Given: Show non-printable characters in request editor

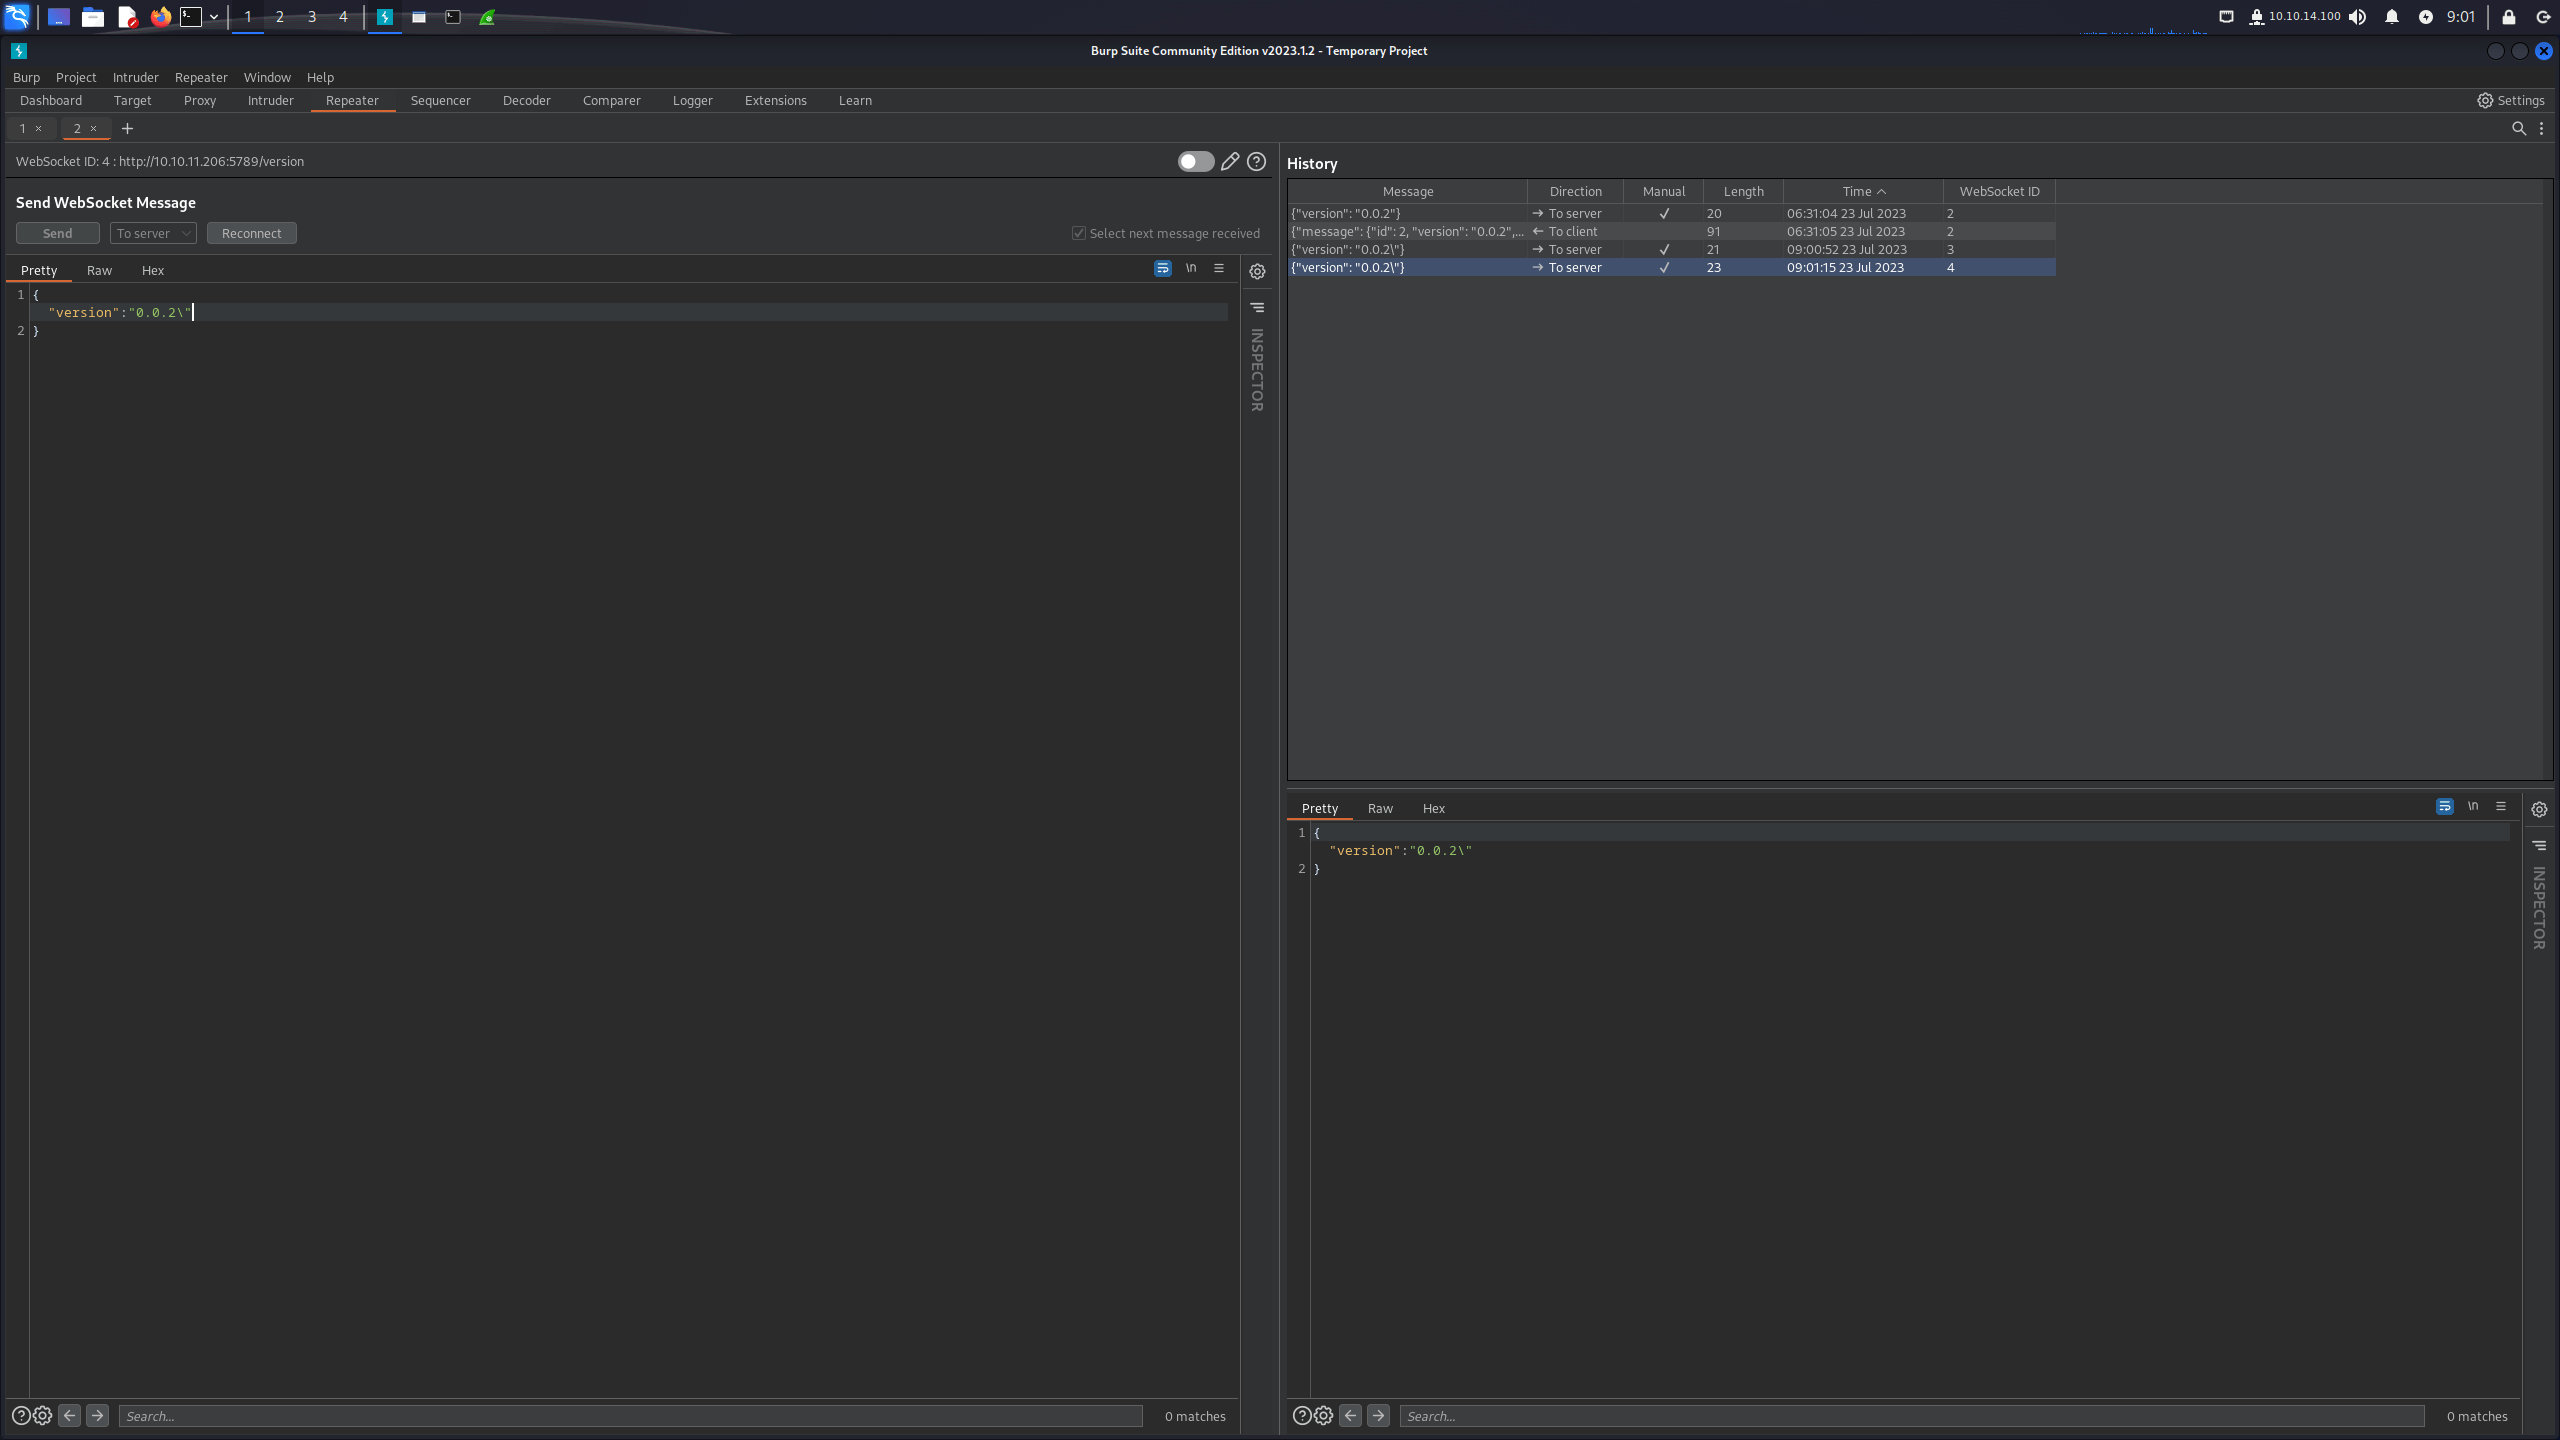Looking at the screenshot, I should click(1191, 269).
